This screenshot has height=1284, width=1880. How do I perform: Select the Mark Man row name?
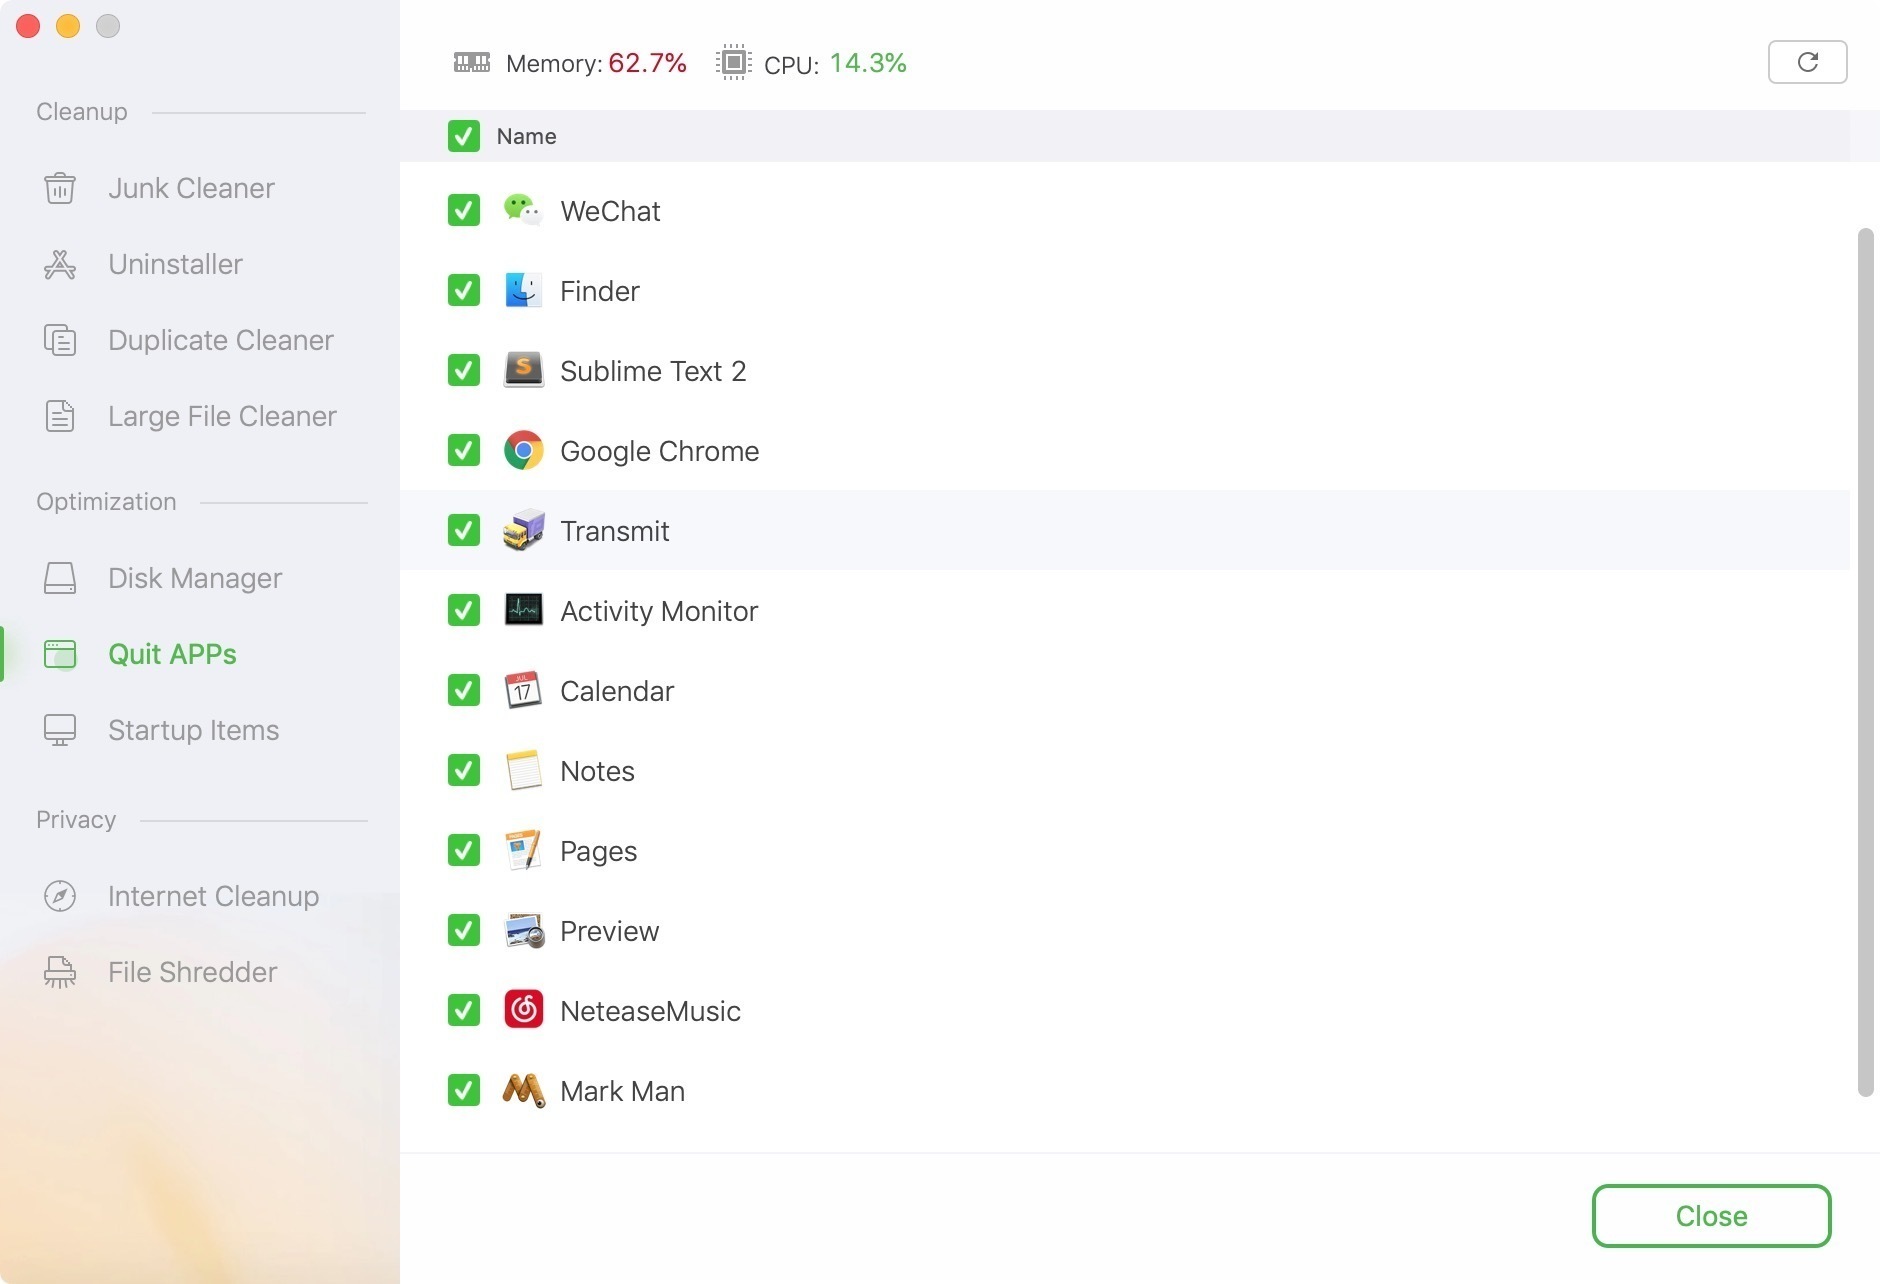pos(622,1091)
